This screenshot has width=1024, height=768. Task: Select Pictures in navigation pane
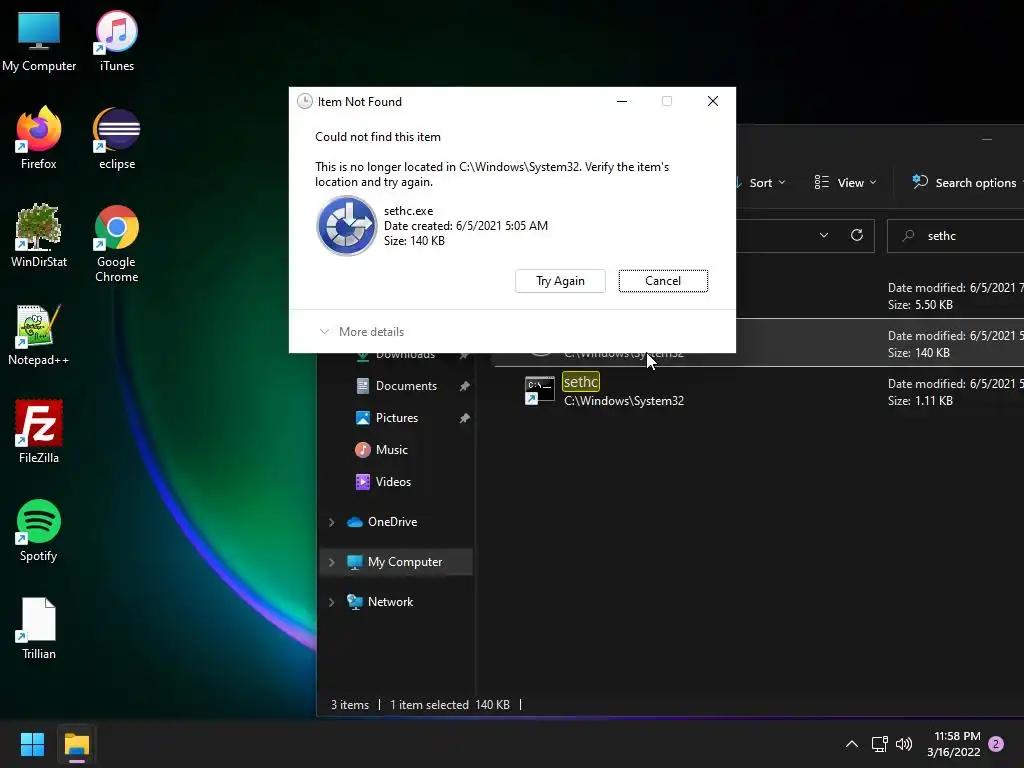click(396, 418)
